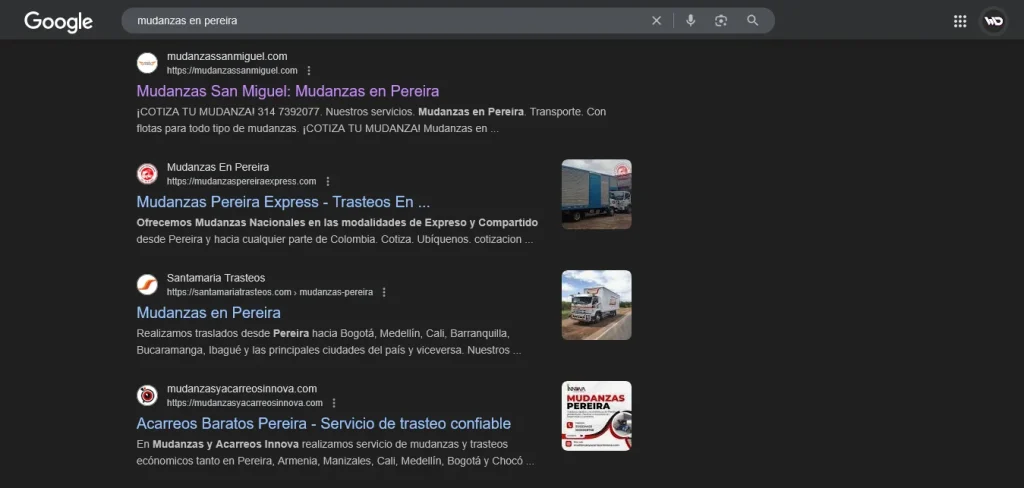This screenshot has height=488, width=1024.
Task: Click the site name 'Mudanzas En Pereira'
Action: click(217, 167)
